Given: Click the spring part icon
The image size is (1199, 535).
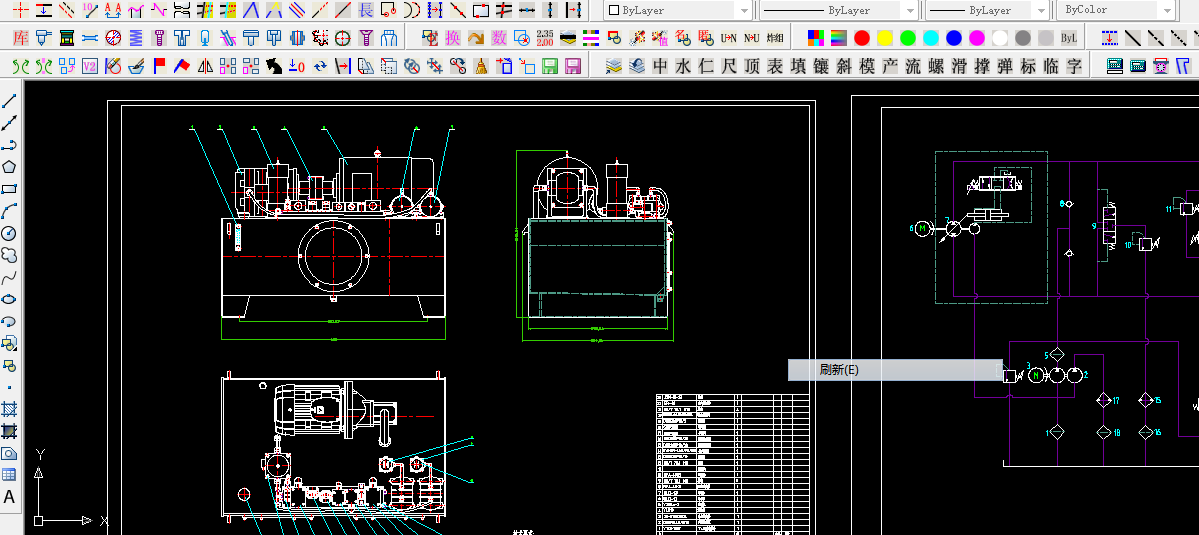Looking at the screenshot, I should [136, 37].
